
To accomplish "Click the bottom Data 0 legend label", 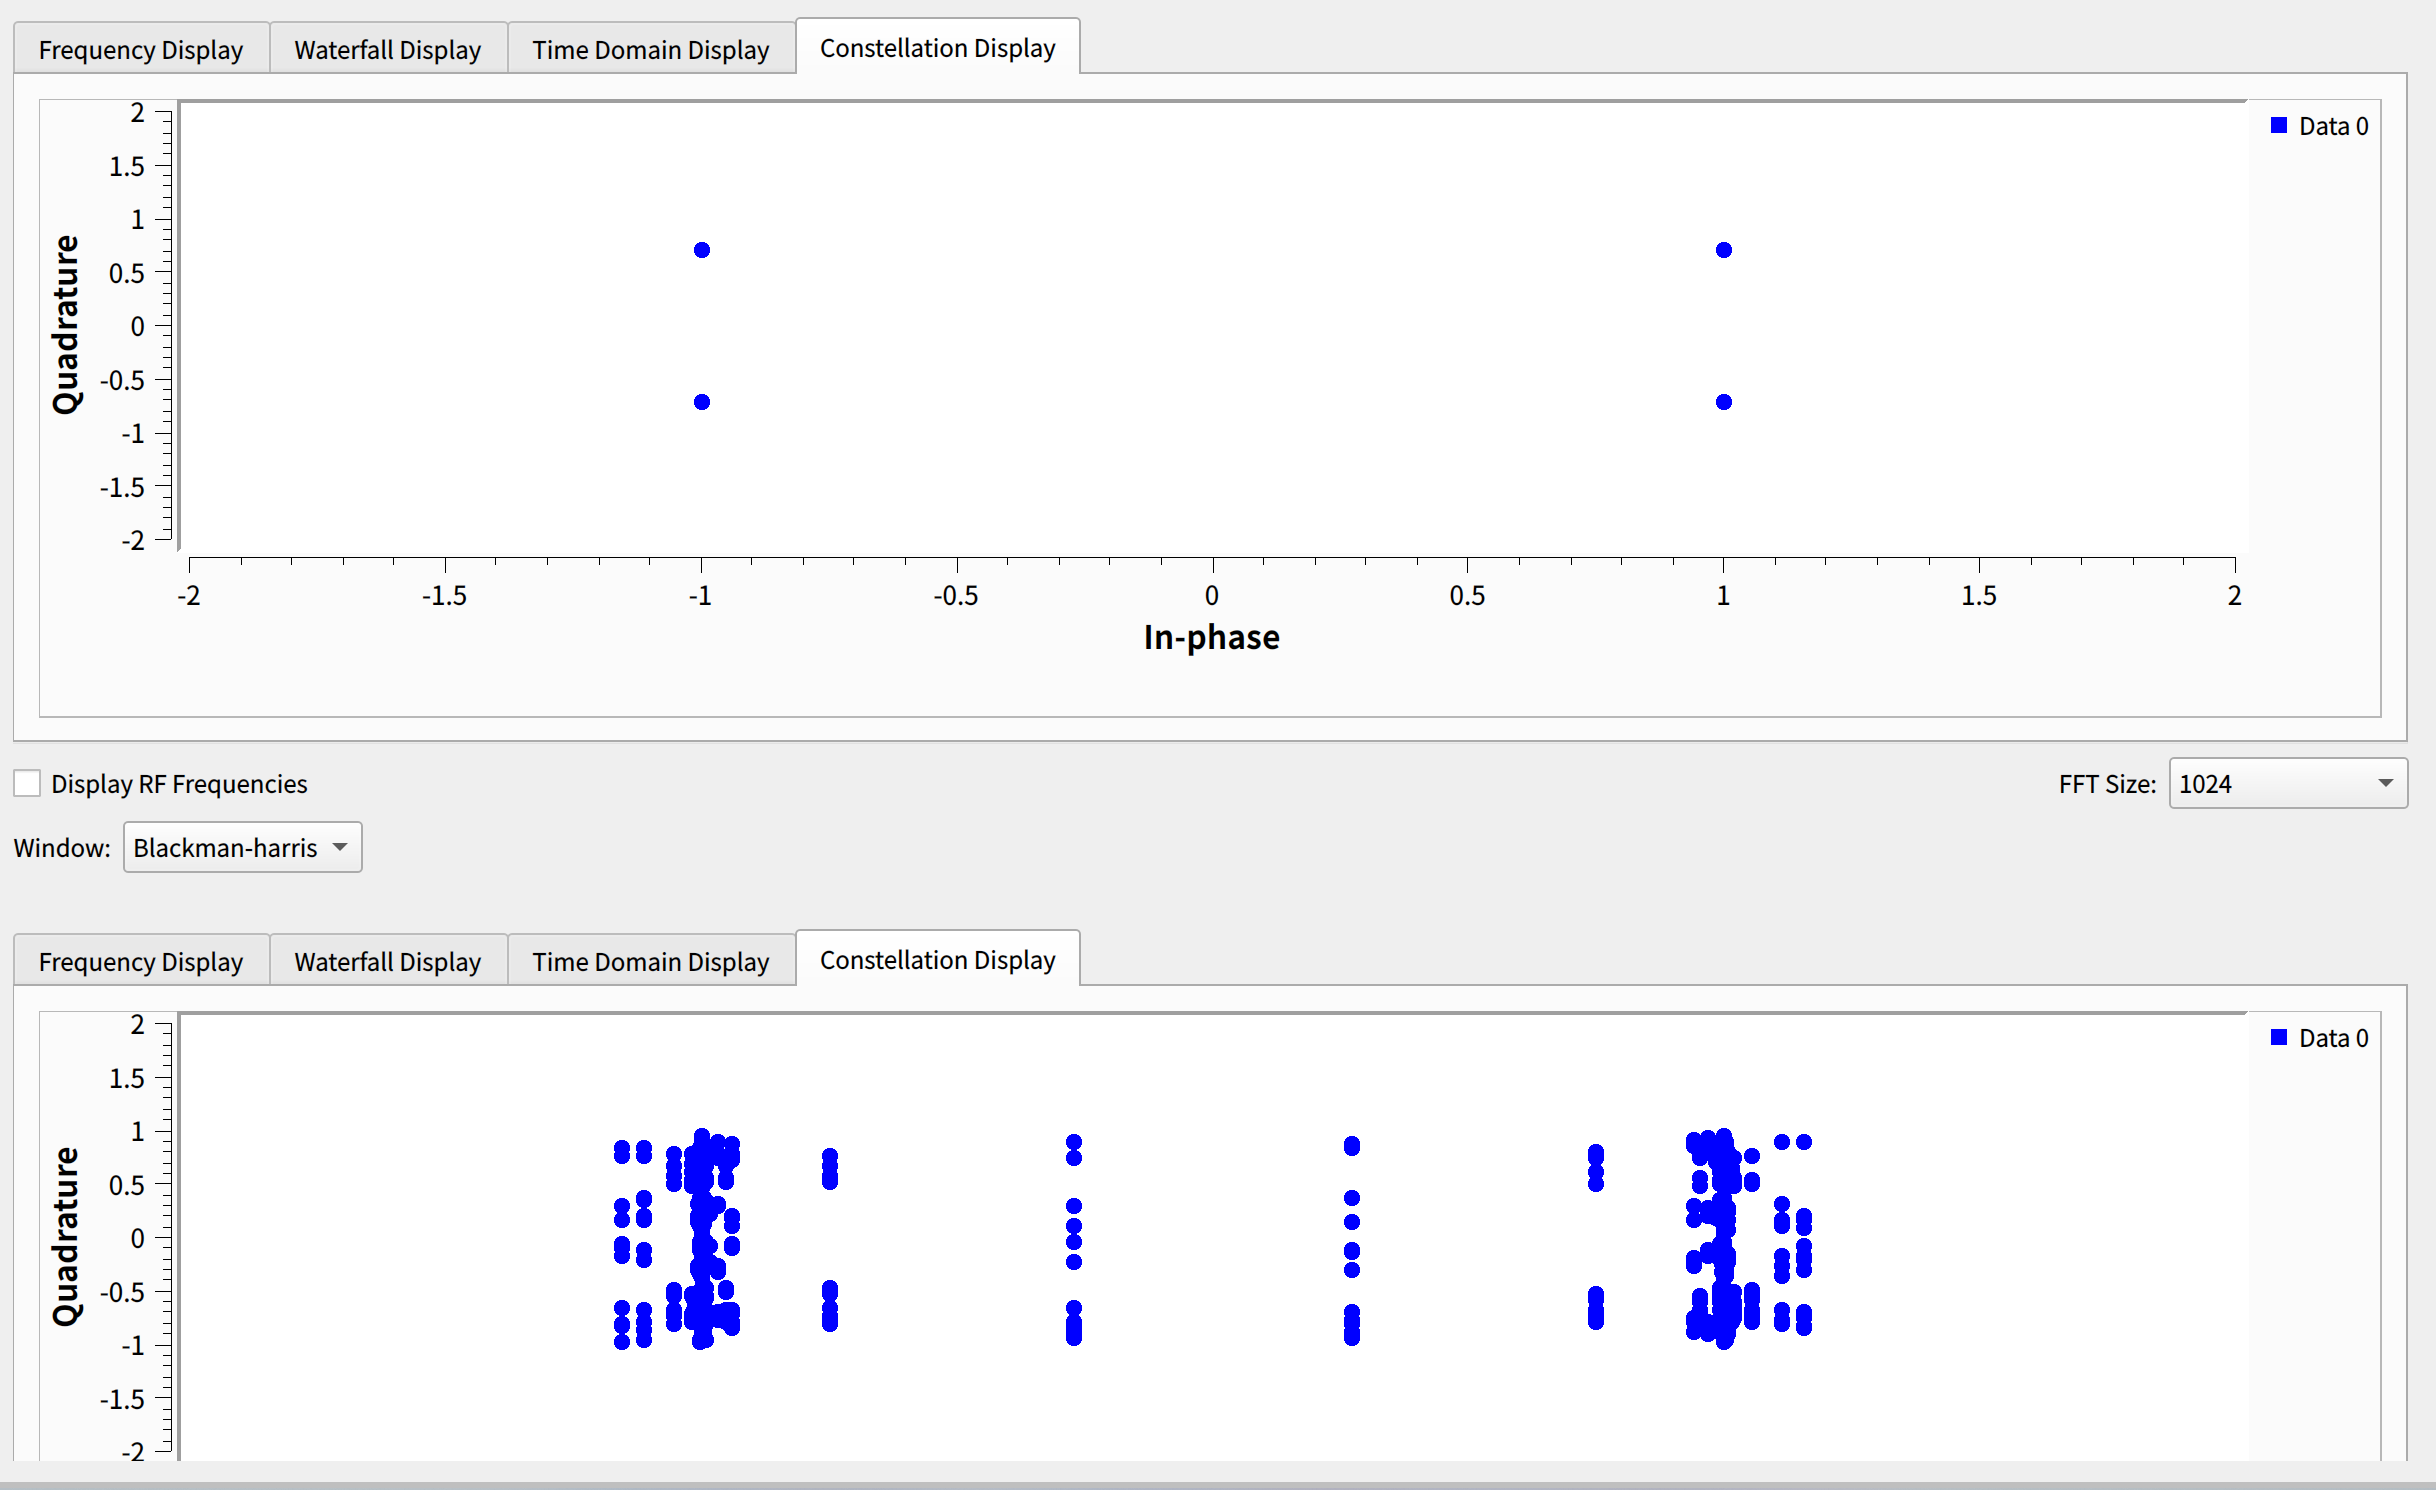I will [x=2333, y=1038].
